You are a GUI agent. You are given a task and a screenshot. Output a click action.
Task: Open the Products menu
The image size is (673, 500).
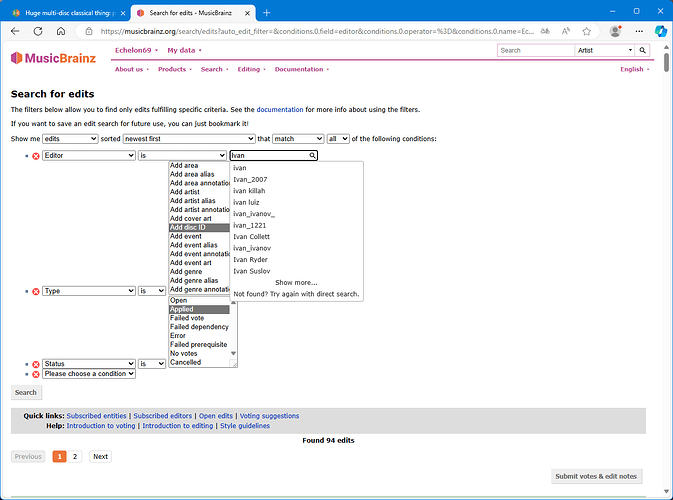tap(175, 69)
